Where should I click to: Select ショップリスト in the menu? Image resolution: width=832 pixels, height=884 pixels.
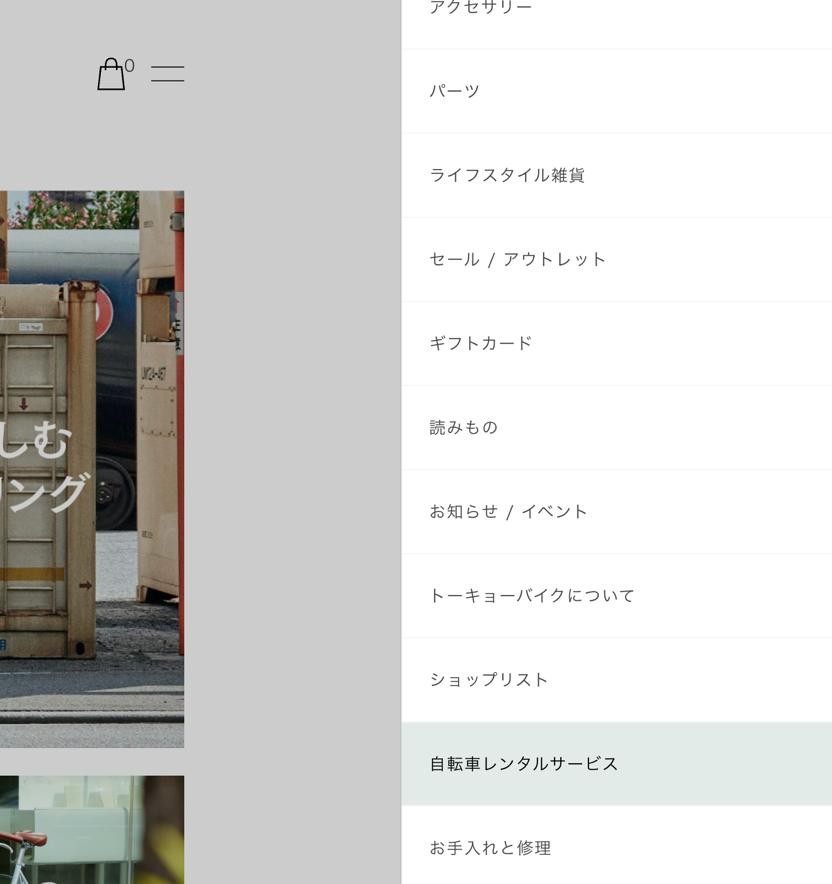489,679
